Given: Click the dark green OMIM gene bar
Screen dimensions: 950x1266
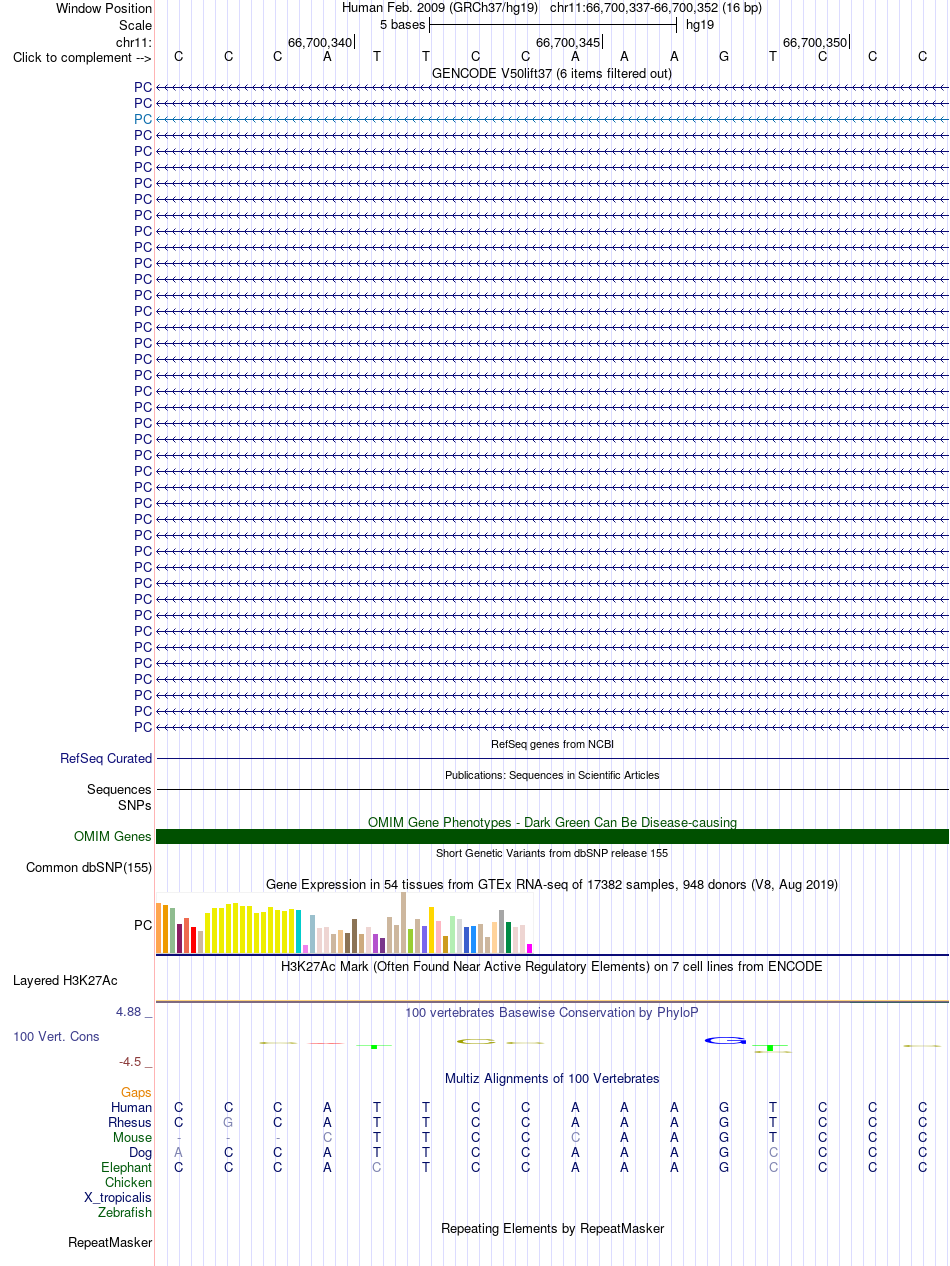Looking at the screenshot, I should click(x=552, y=837).
